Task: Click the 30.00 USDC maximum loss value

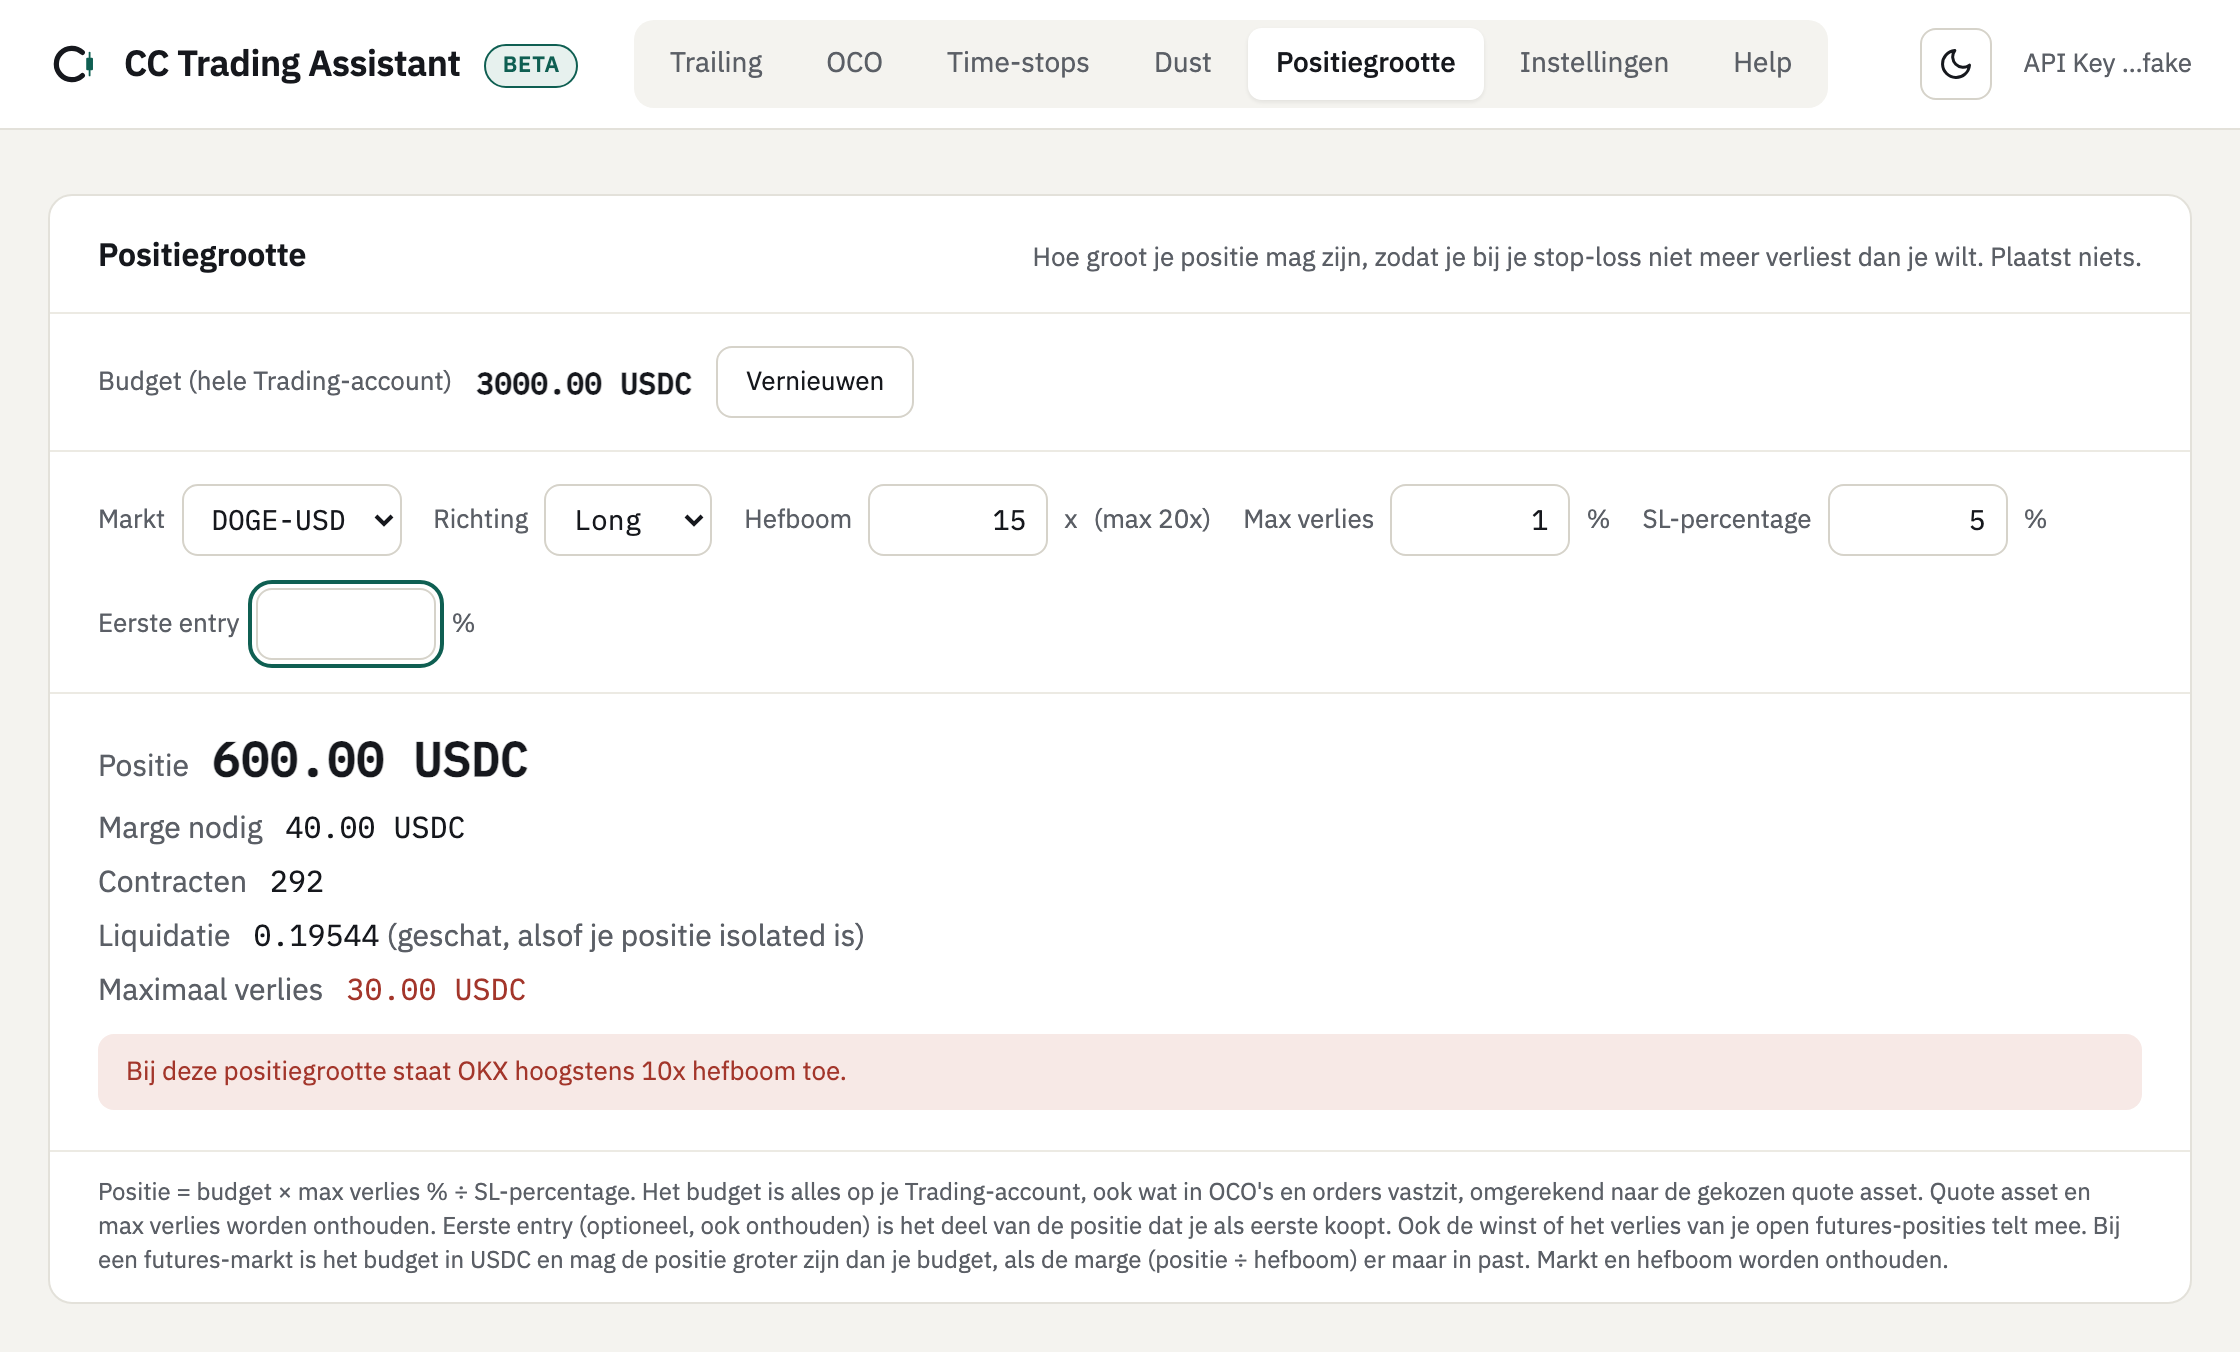Action: [436, 990]
